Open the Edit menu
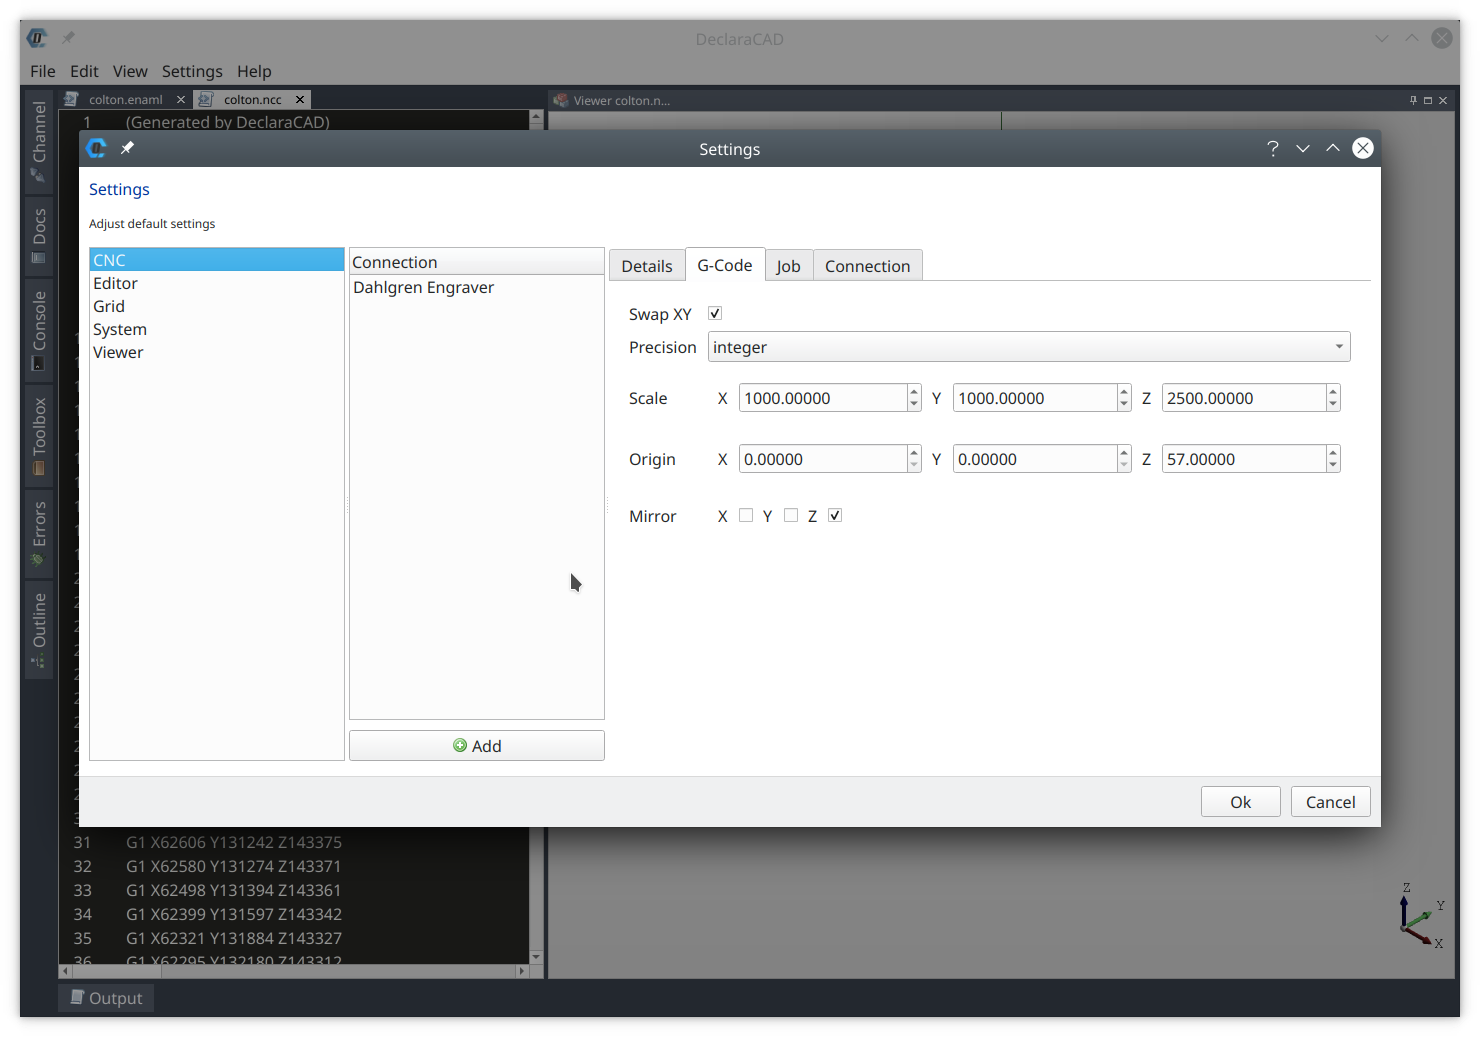 point(84,71)
